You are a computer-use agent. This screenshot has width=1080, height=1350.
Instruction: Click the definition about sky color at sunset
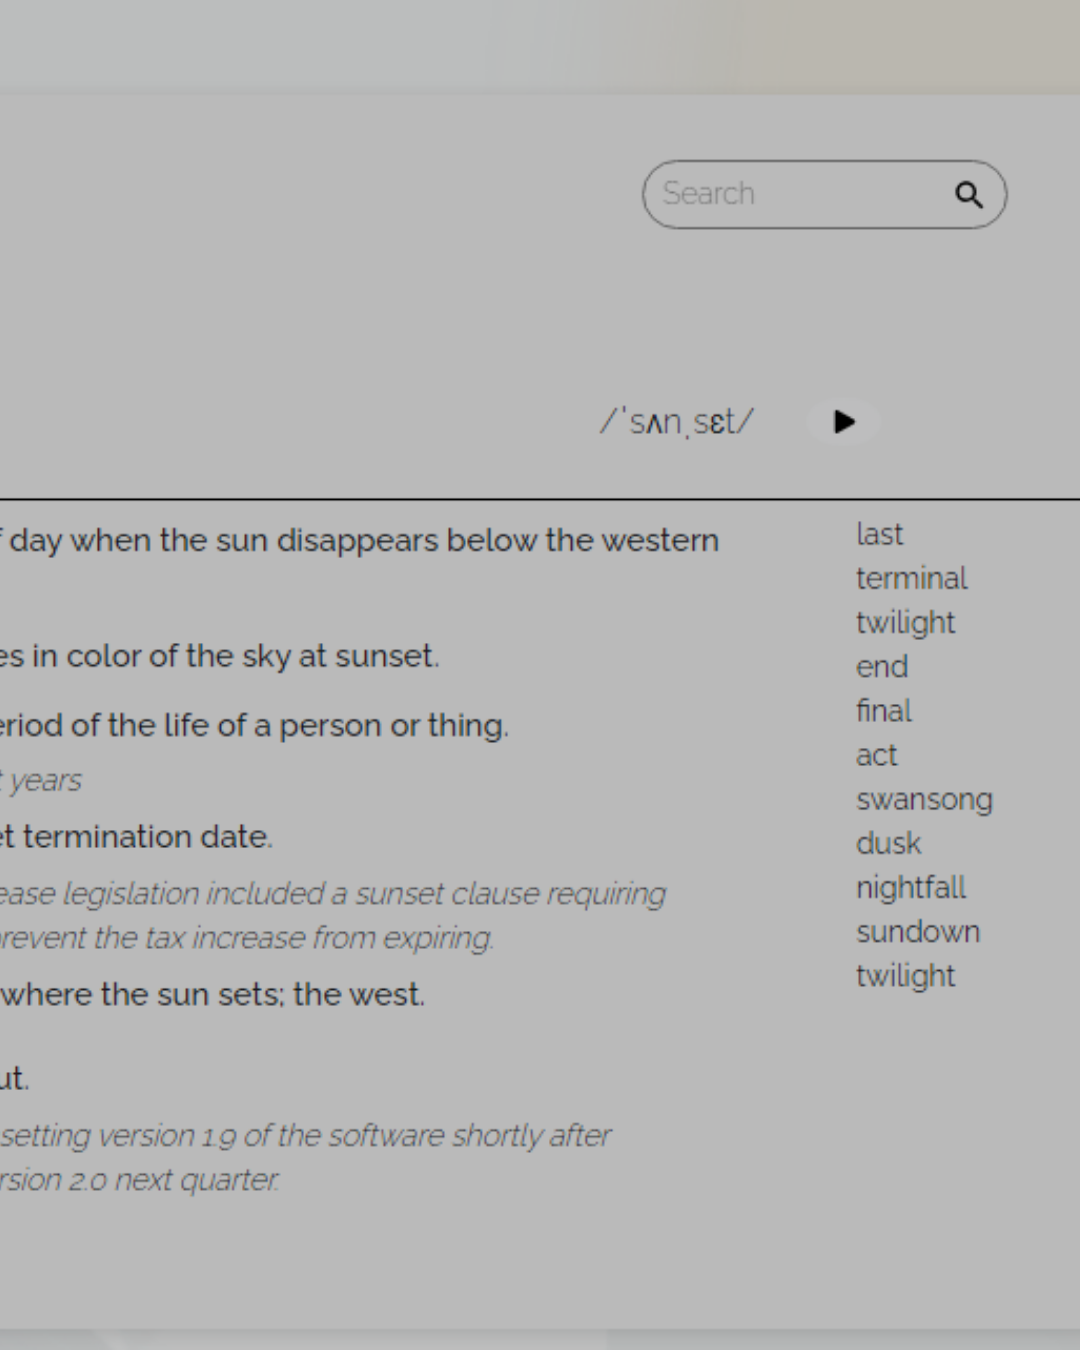tap(220, 656)
